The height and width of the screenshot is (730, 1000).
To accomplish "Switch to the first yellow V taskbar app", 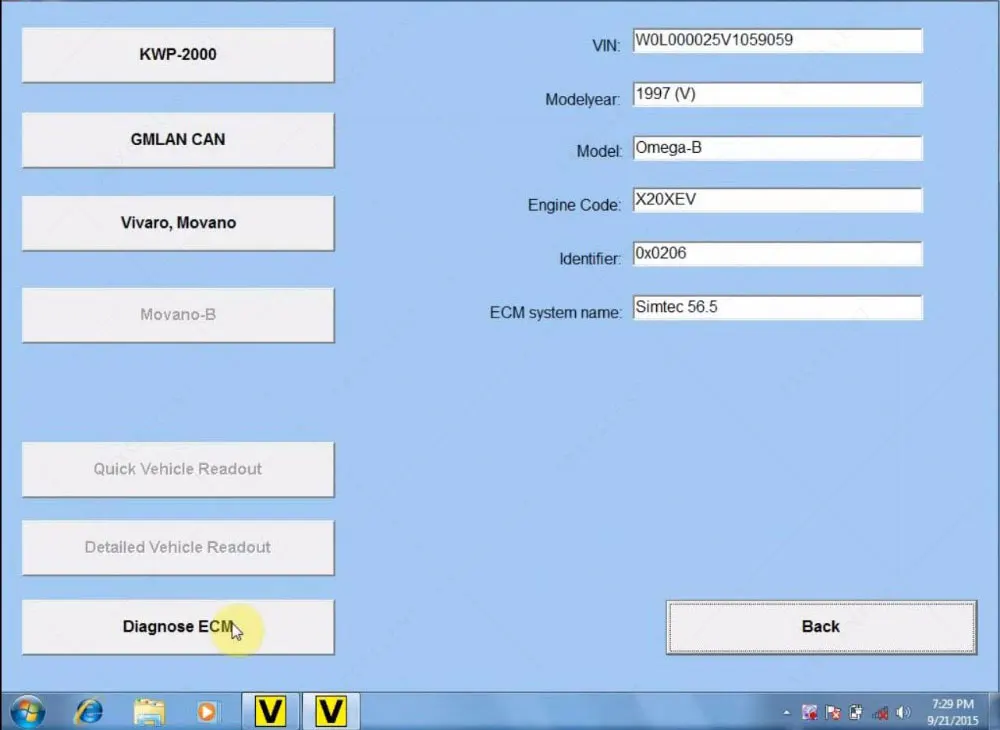I will coord(270,711).
